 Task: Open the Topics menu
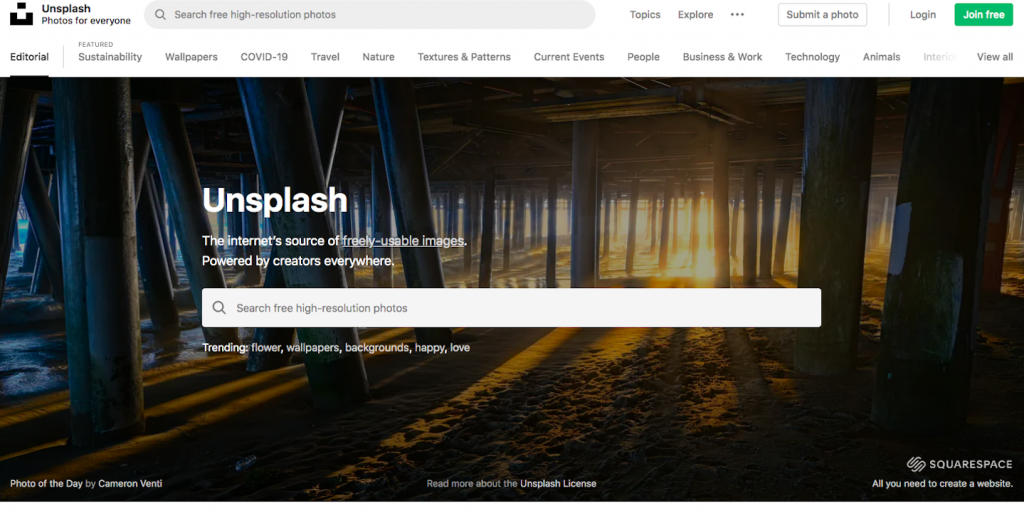tap(645, 15)
